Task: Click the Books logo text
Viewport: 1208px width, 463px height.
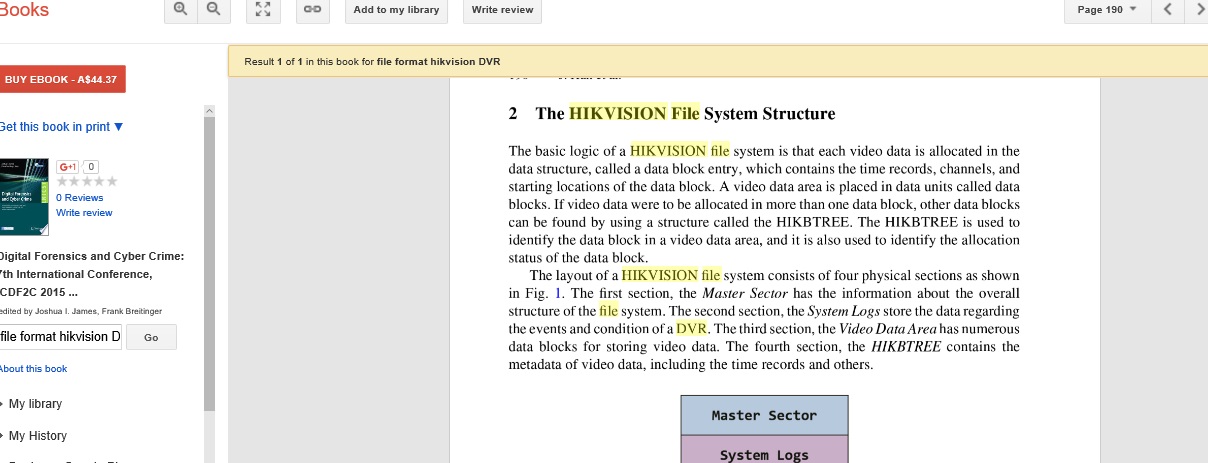Action: 24,9
